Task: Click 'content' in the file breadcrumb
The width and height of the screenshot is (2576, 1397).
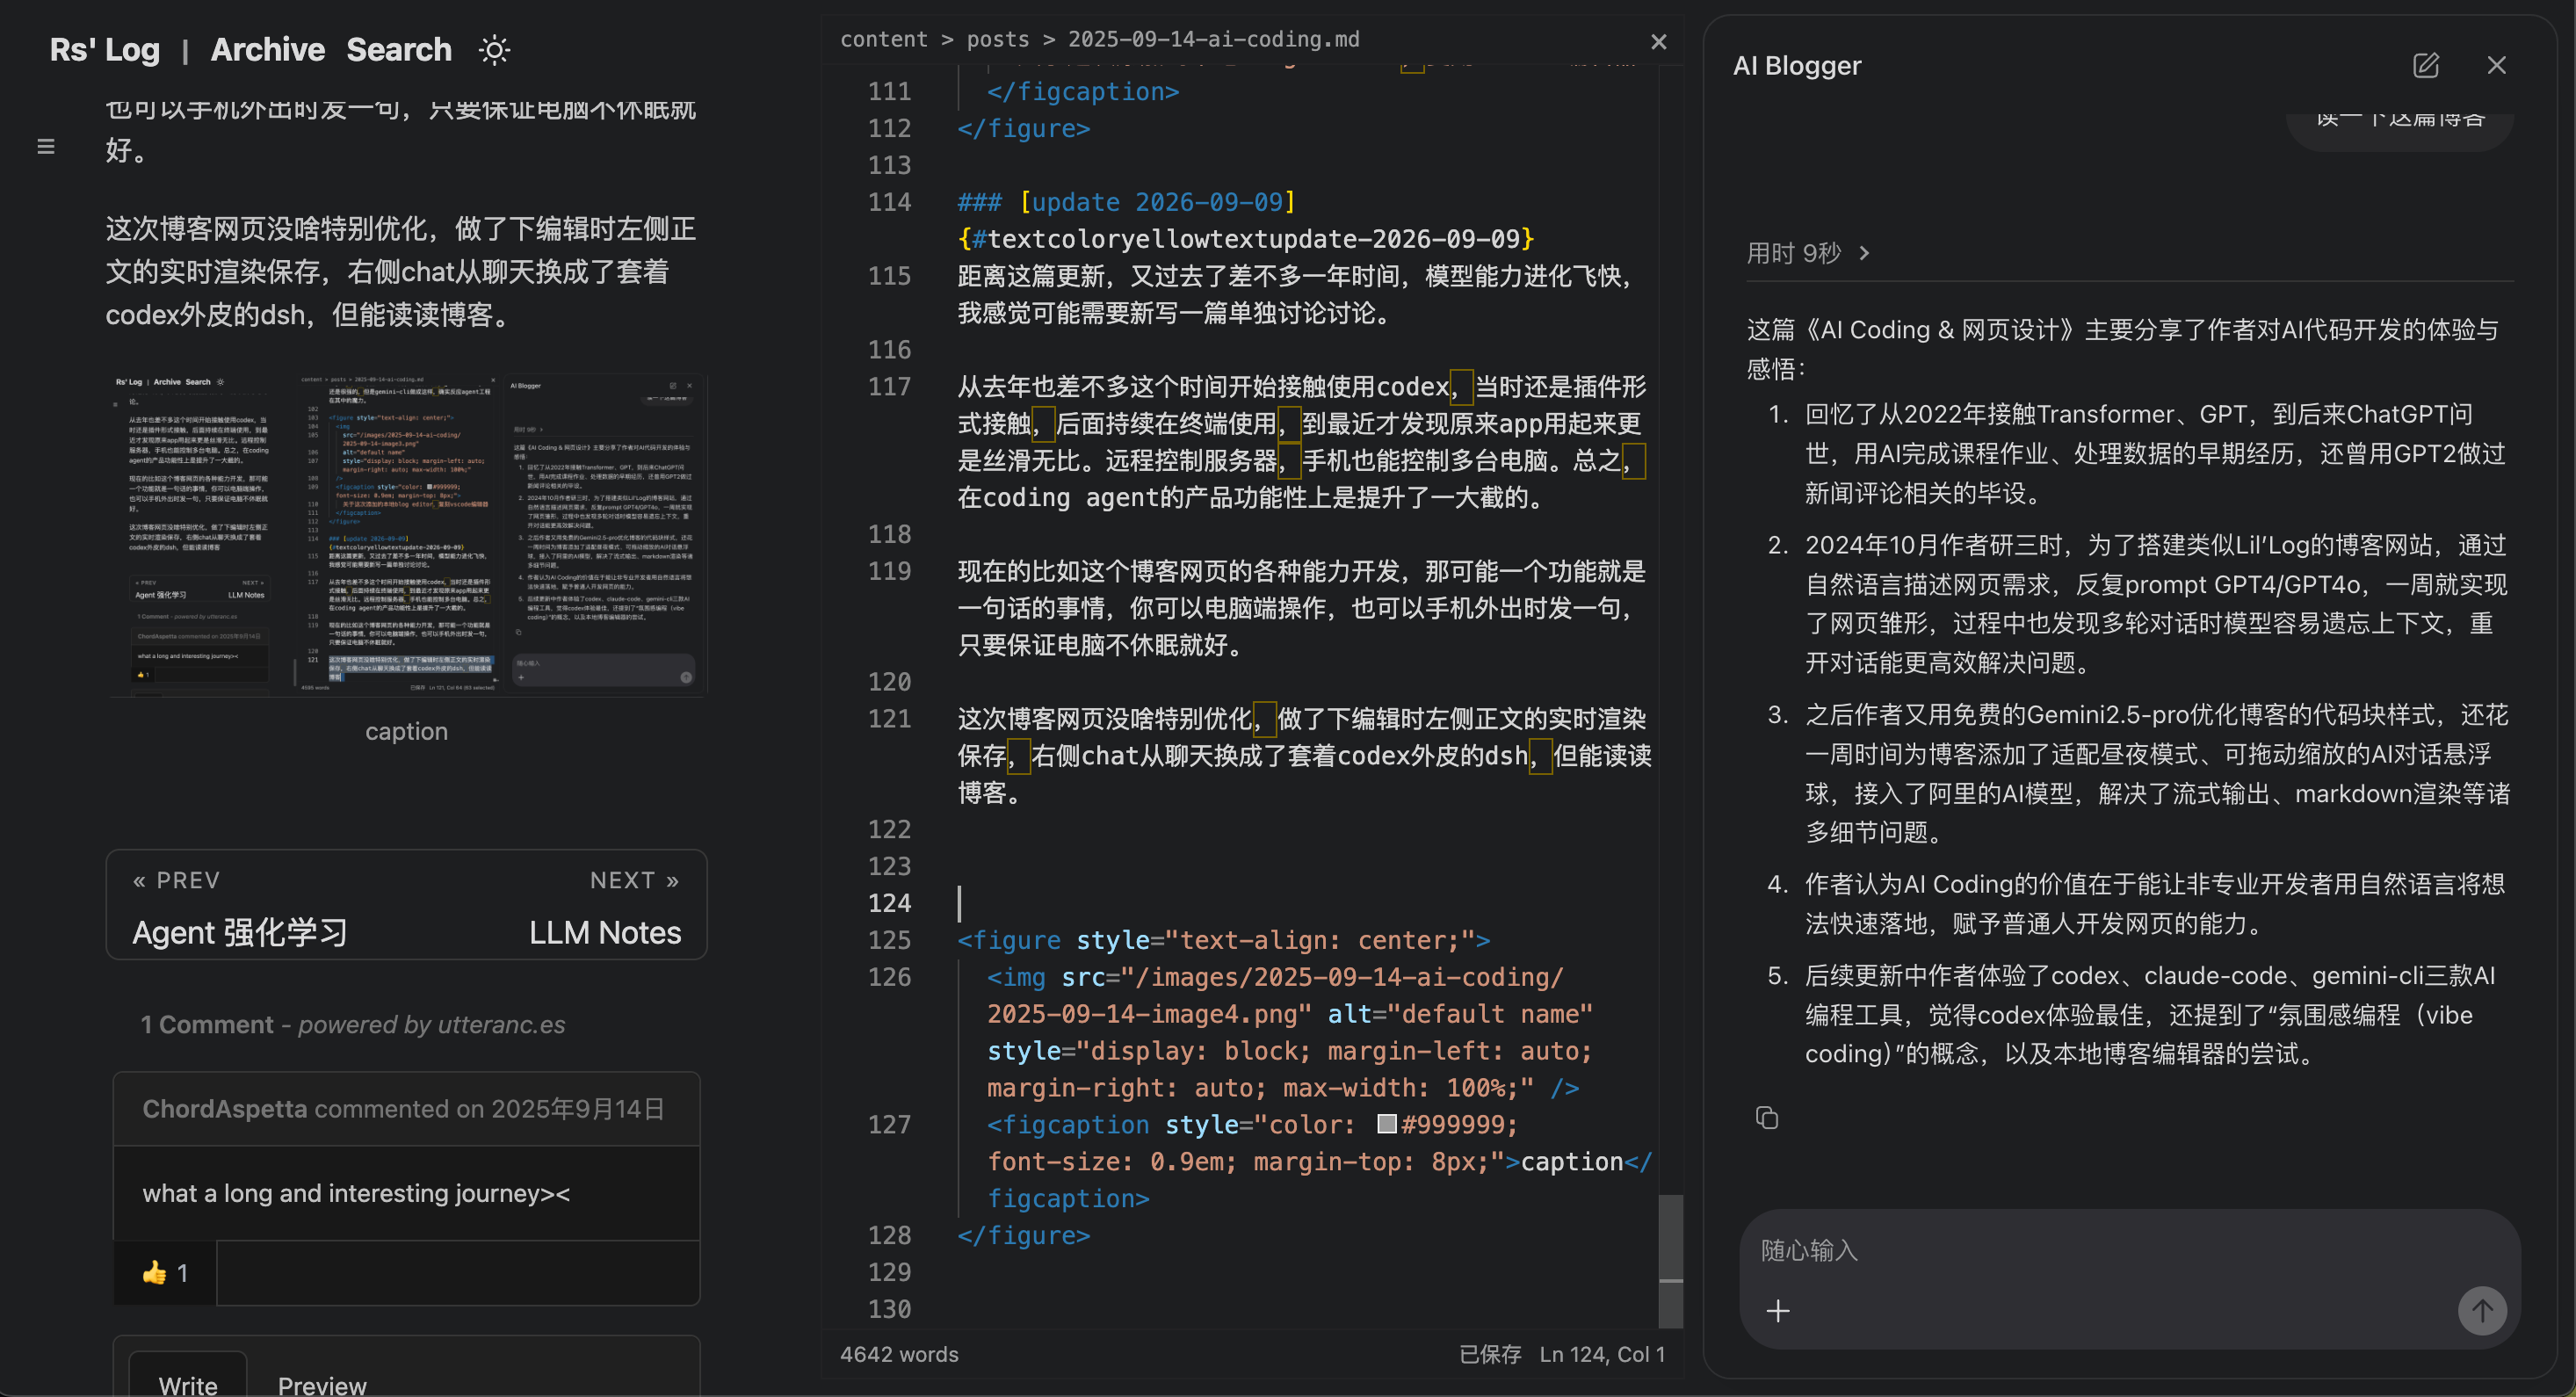Action: pyautogui.click(x=883, y=39)
